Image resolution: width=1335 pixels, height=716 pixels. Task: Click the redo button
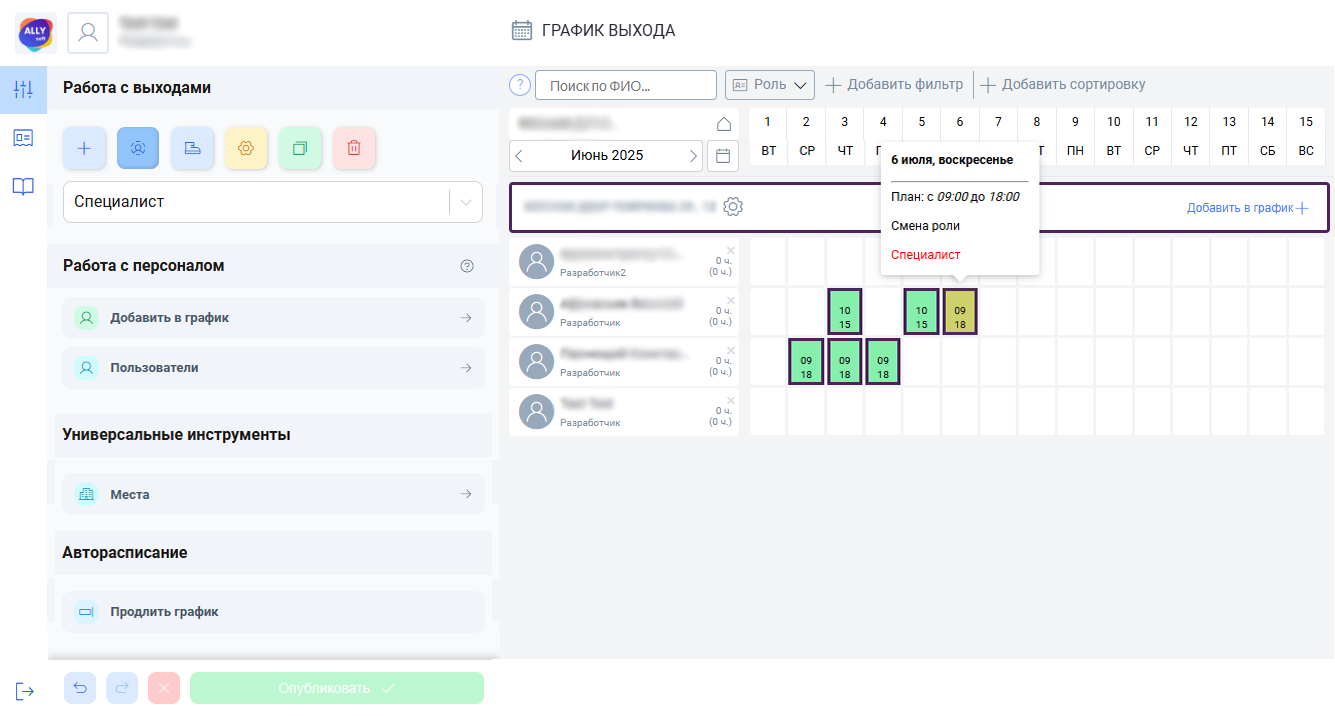[122, 688]
